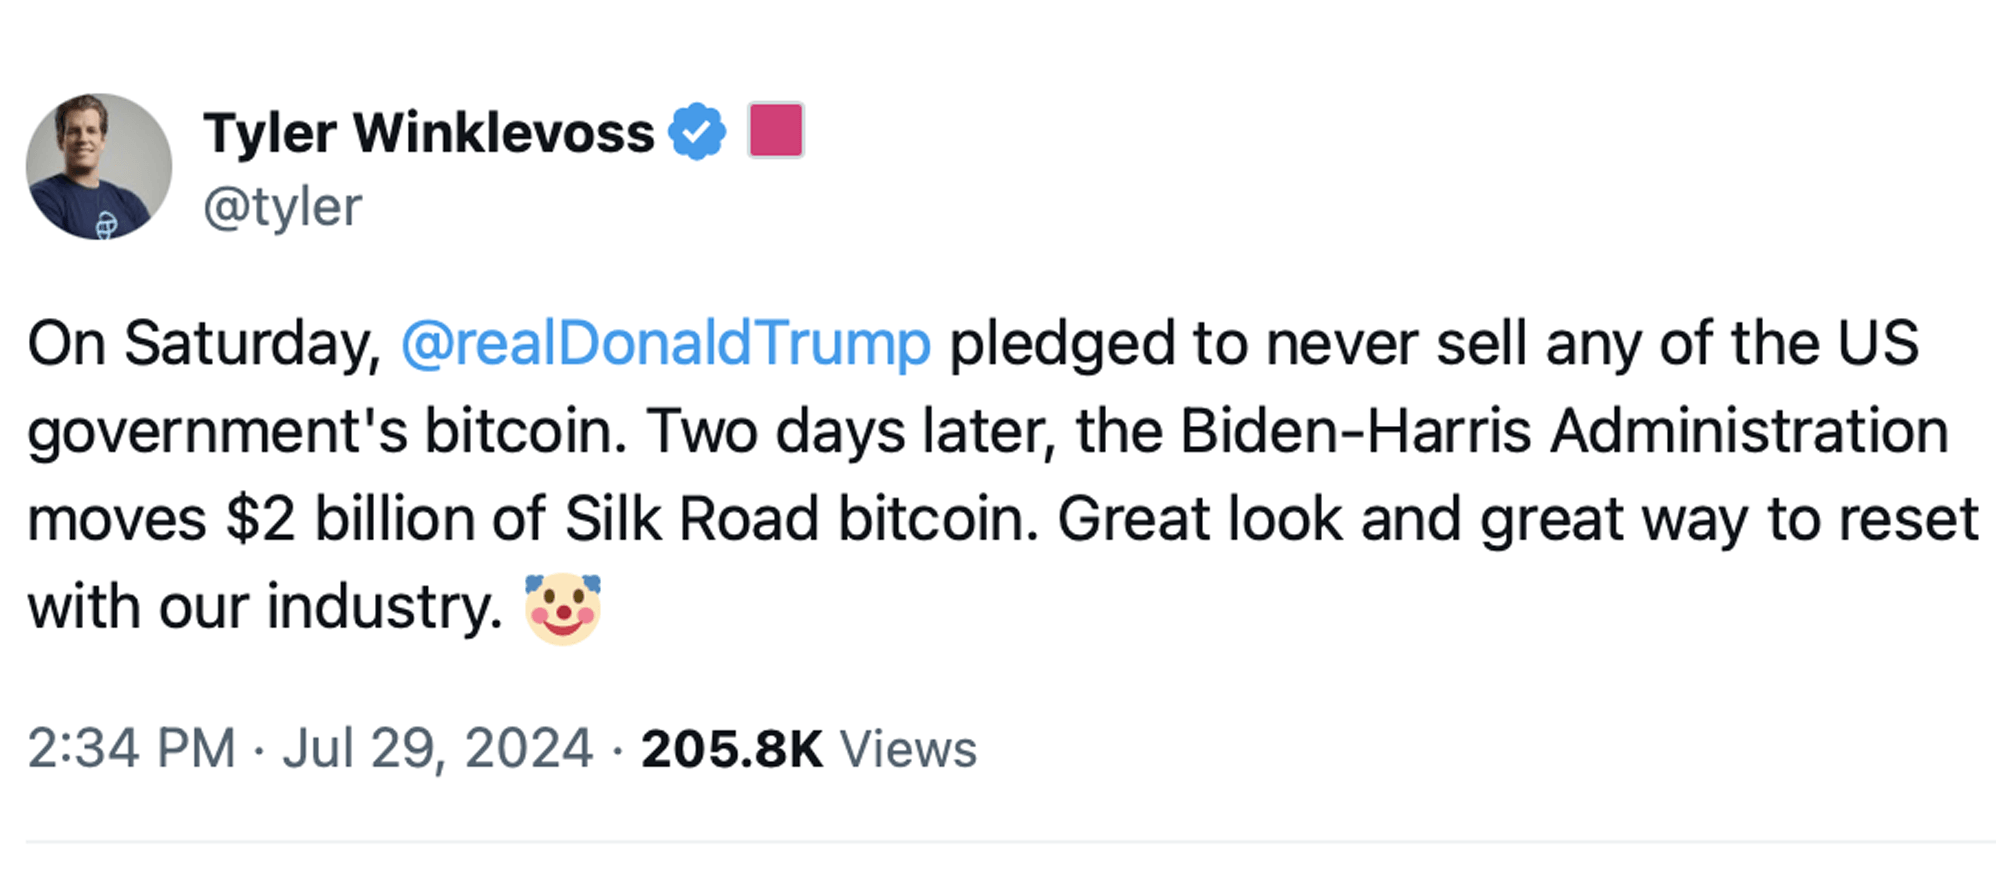Click "with our industry." text
This screenshot has height=878, width=1996.
(264, 608)
